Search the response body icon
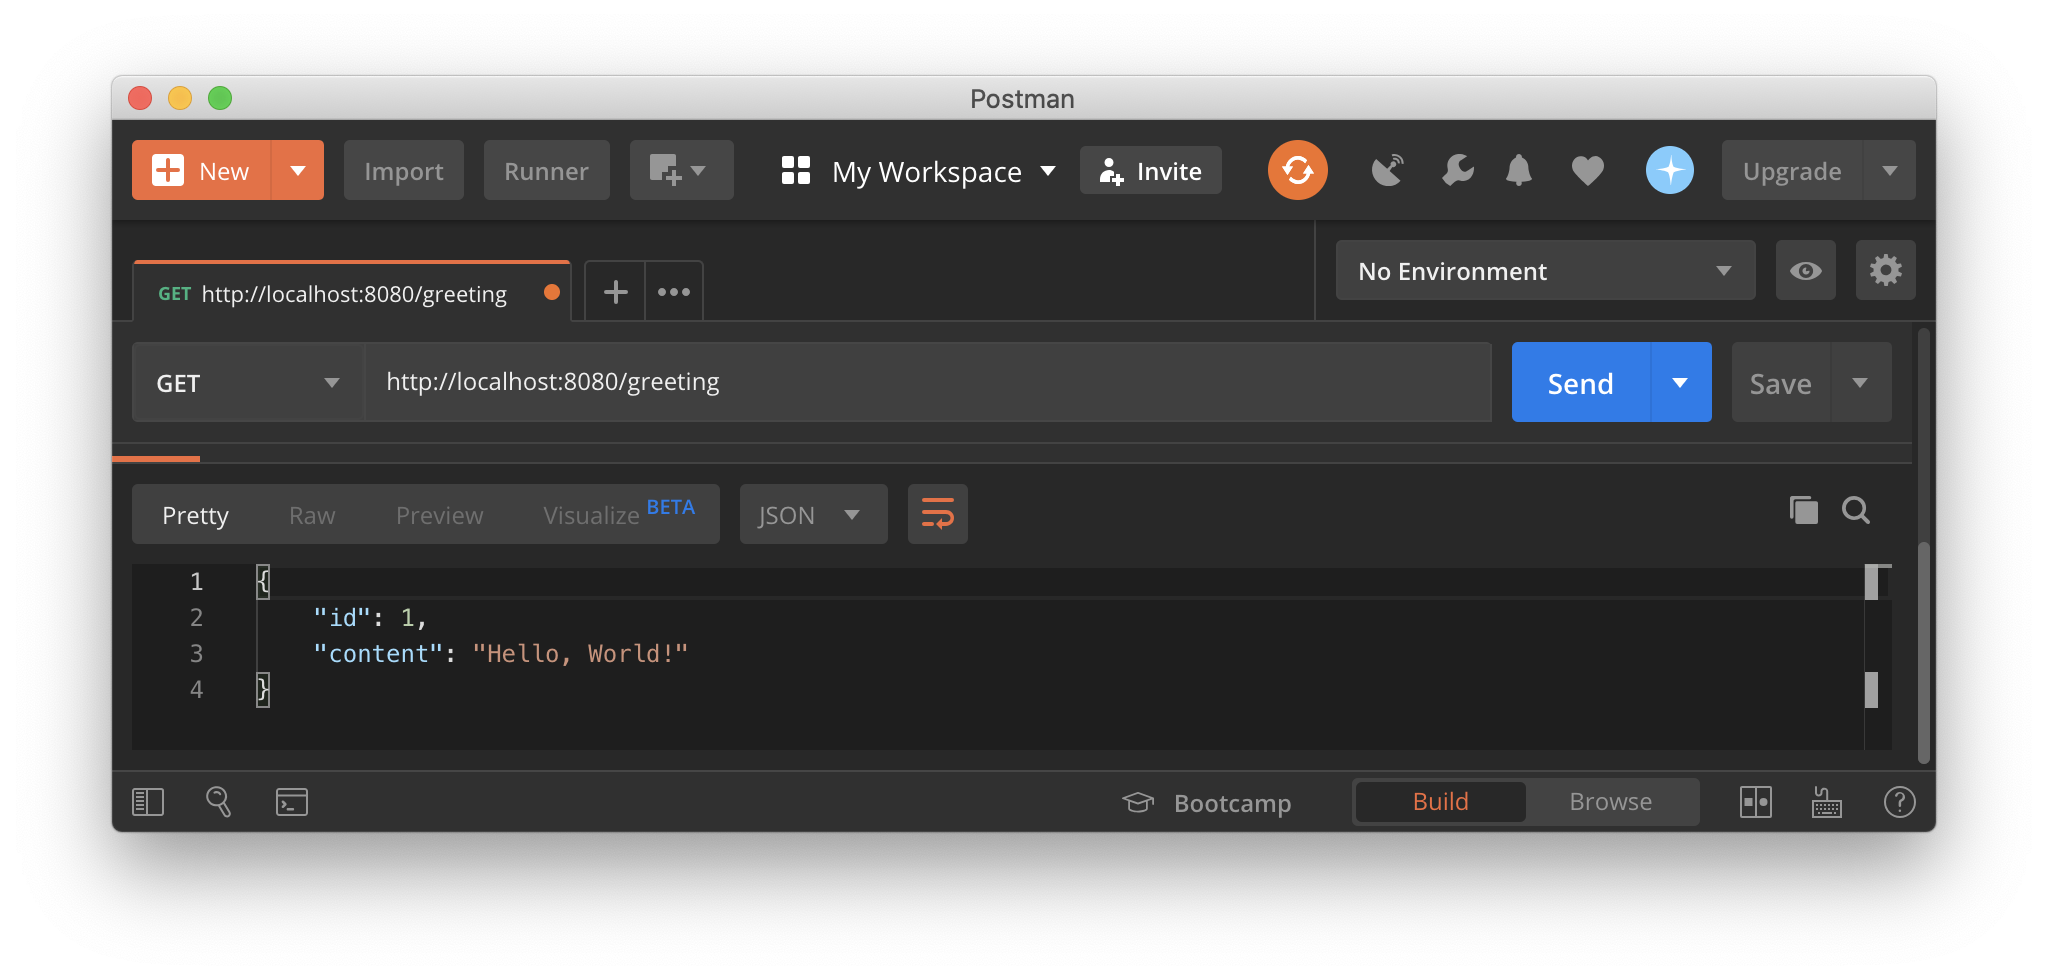 (x=1856, y=510)
